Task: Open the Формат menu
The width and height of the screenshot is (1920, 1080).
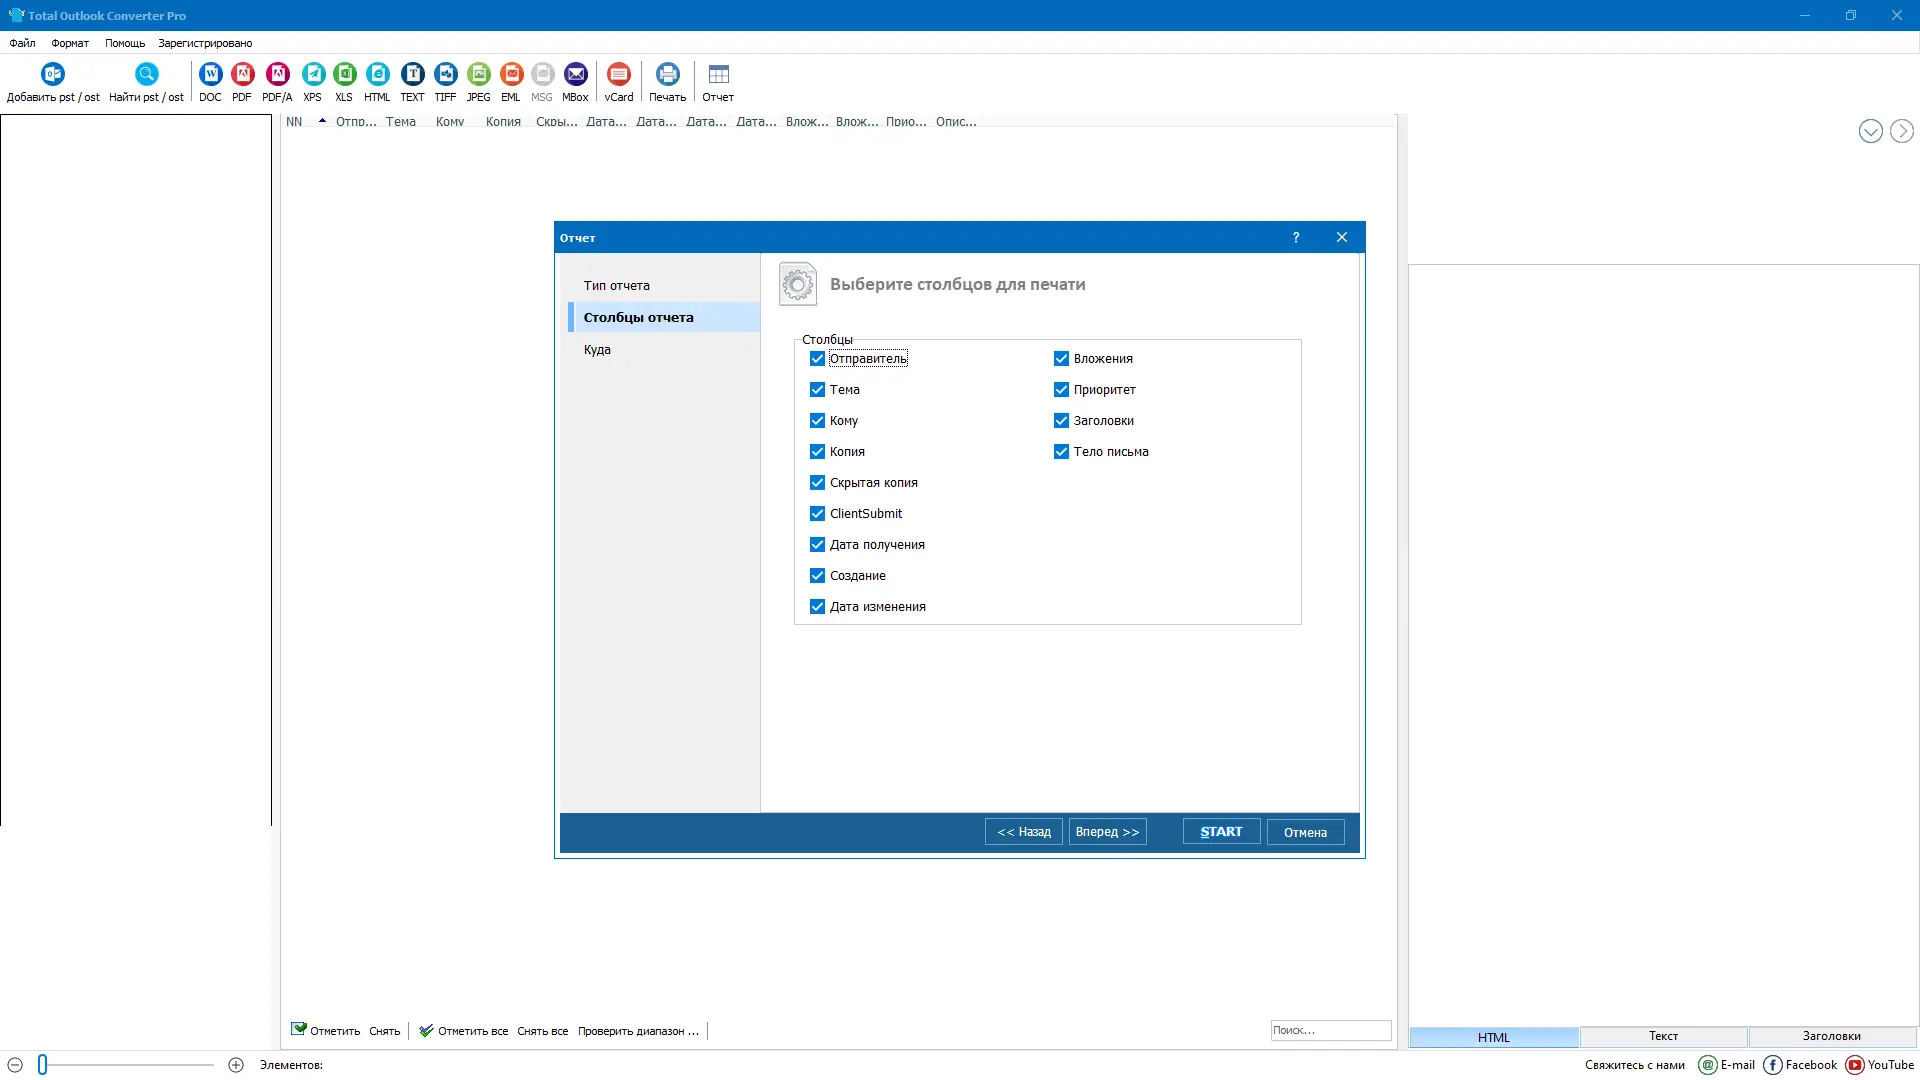Action: coord(70,43)
